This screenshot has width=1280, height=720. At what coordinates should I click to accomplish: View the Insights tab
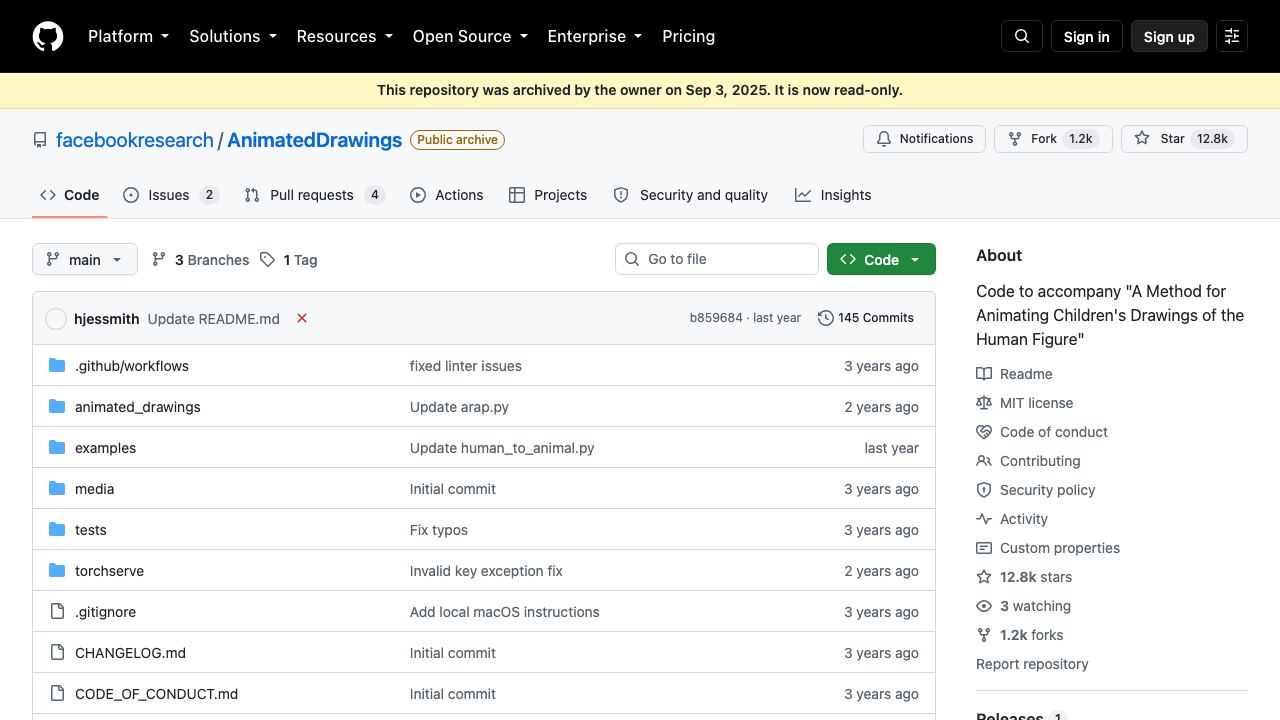coord(833,195)
